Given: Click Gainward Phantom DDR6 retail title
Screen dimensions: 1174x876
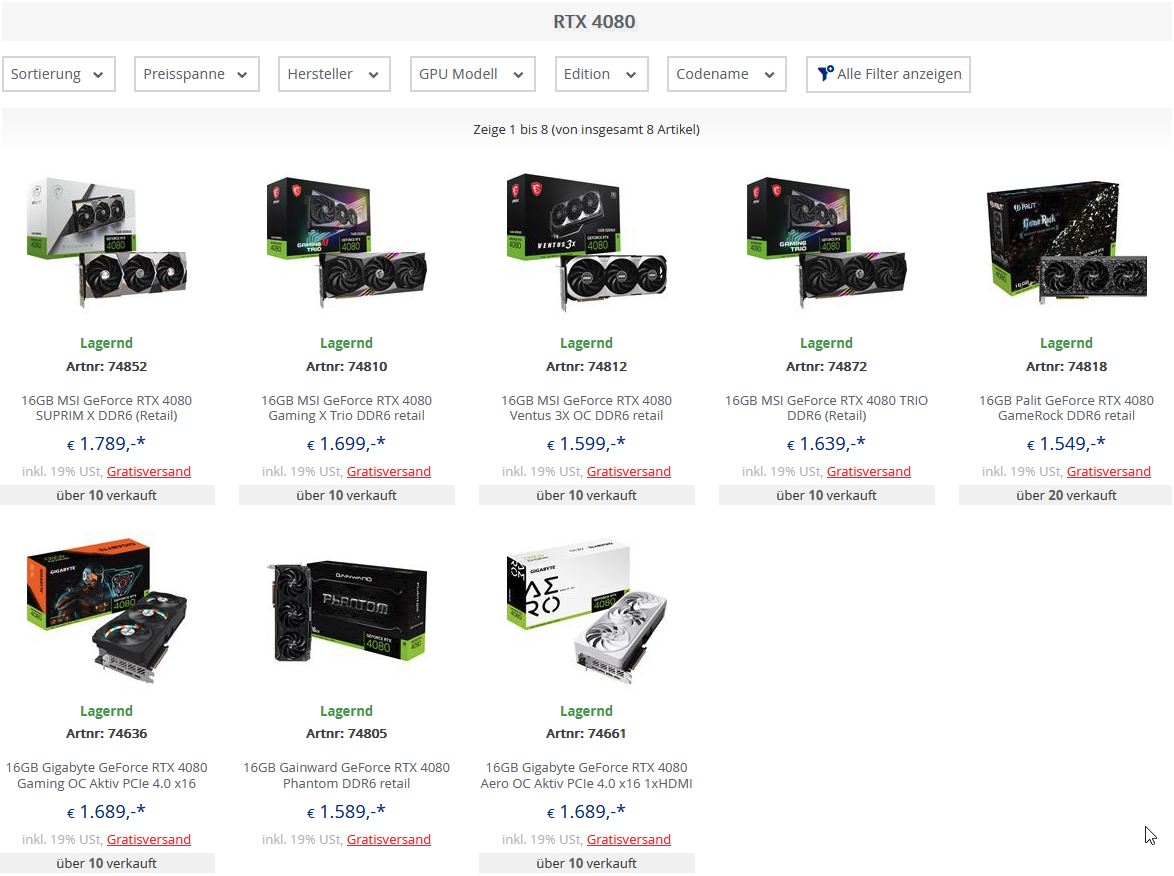Looking at the screenshot, I should click(347, 776).
